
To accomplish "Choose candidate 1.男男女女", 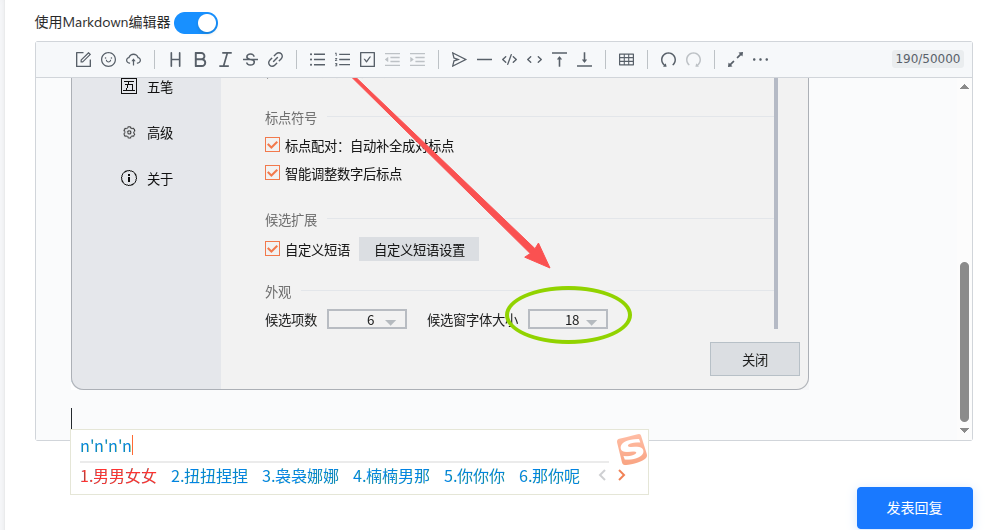I will coord(118,476).
